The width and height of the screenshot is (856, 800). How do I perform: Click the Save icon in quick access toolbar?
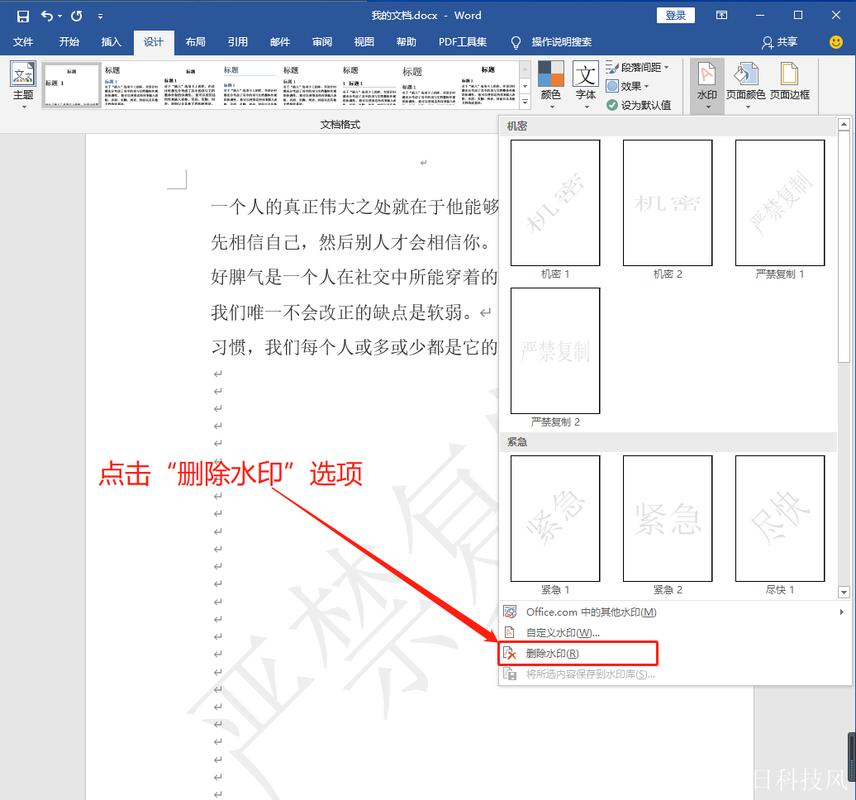pos(22,15)
